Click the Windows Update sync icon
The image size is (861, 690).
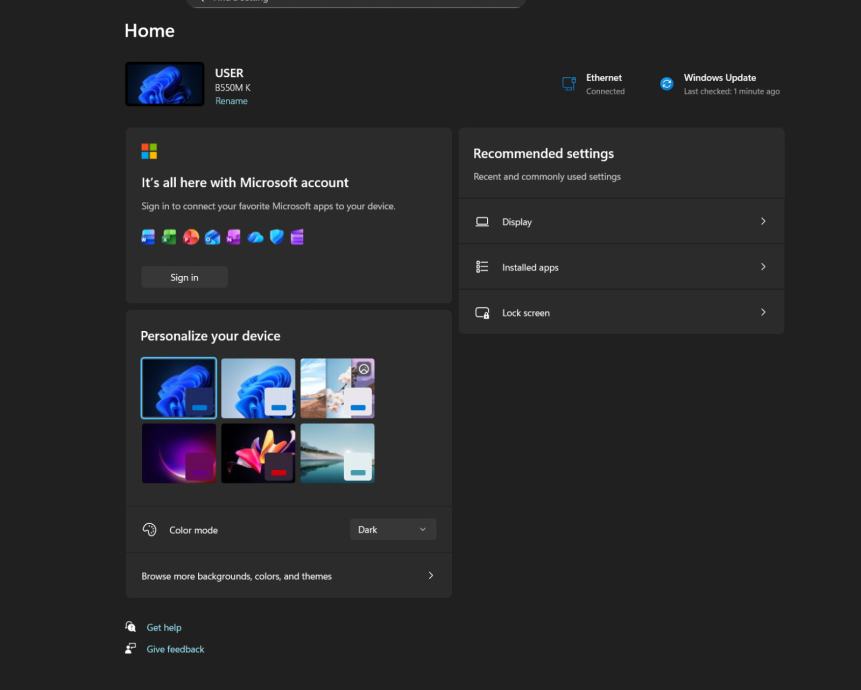pos(667,84)
